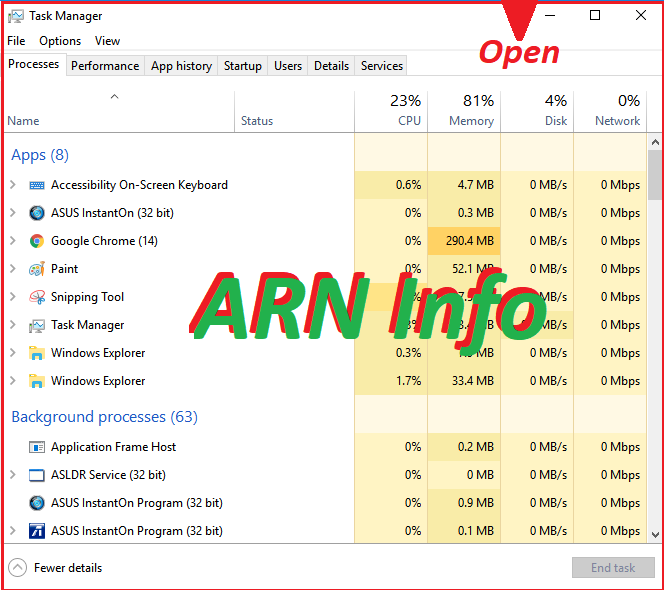Viewport: 664px width, 590px height.
Task: Go to the Users tab
Action: tap(288, 66)
